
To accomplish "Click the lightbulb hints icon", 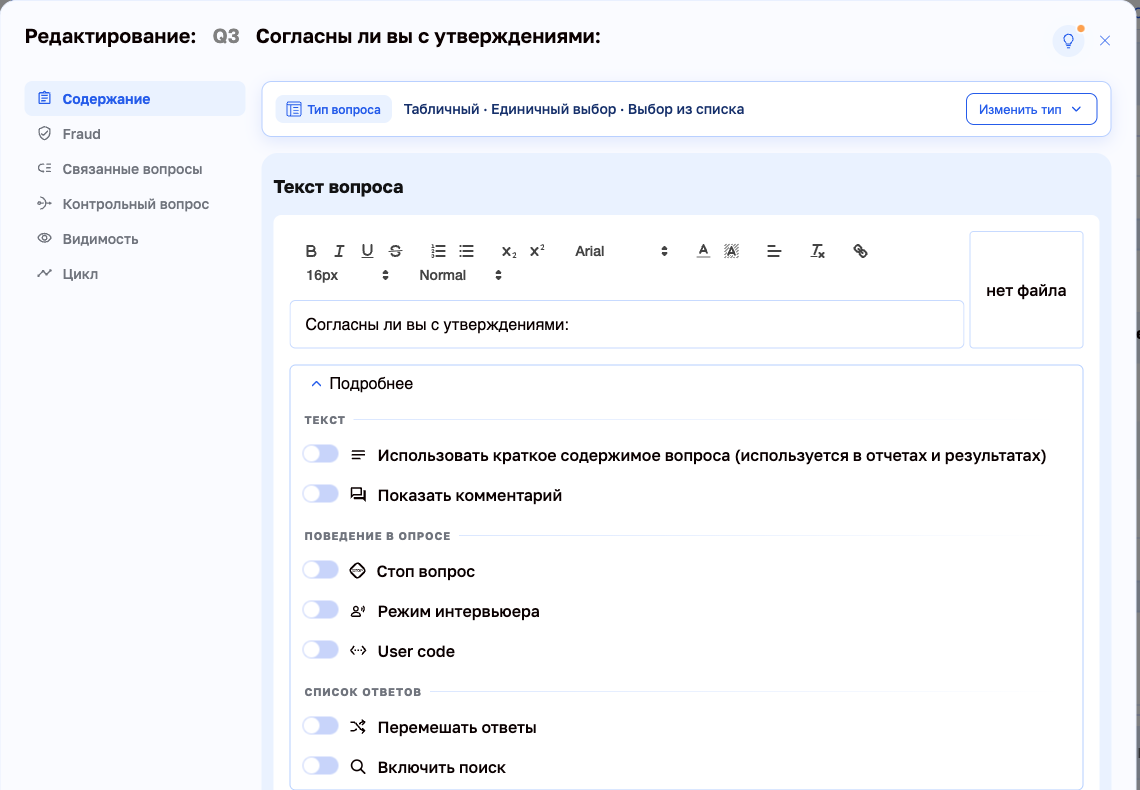I will tap(1068, 41).
